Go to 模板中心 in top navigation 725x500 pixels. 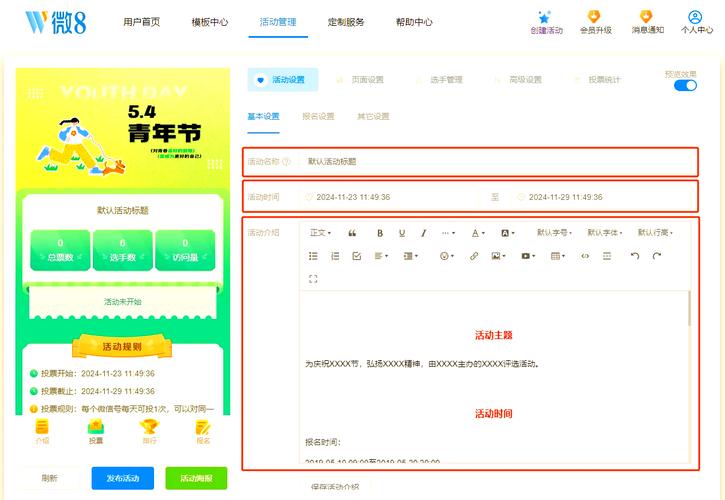(210, 22)
